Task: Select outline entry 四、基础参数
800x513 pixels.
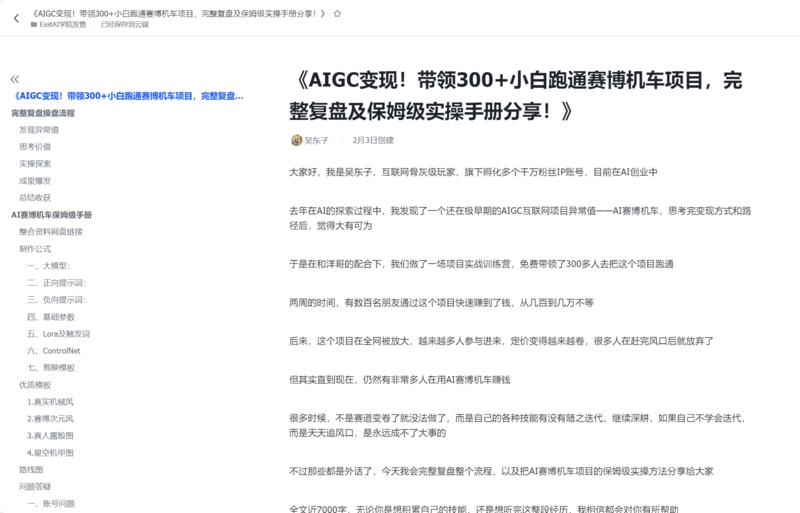Action: pos(51,317)
